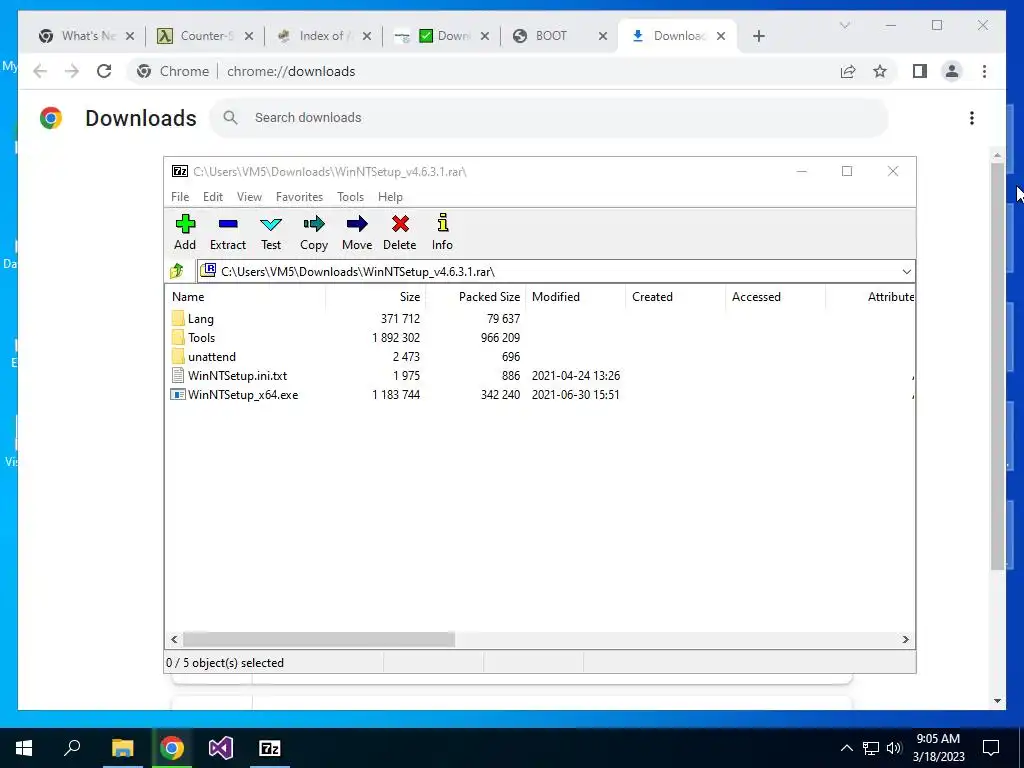Click the right arrow of horizontal scrollbar
The width and height of the screenshot is (1024, 768).
pos(906,639)
